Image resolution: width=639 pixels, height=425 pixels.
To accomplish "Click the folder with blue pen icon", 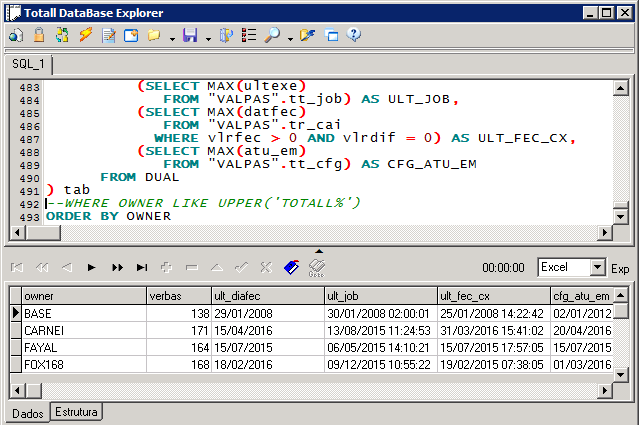I will pos(308,35).
